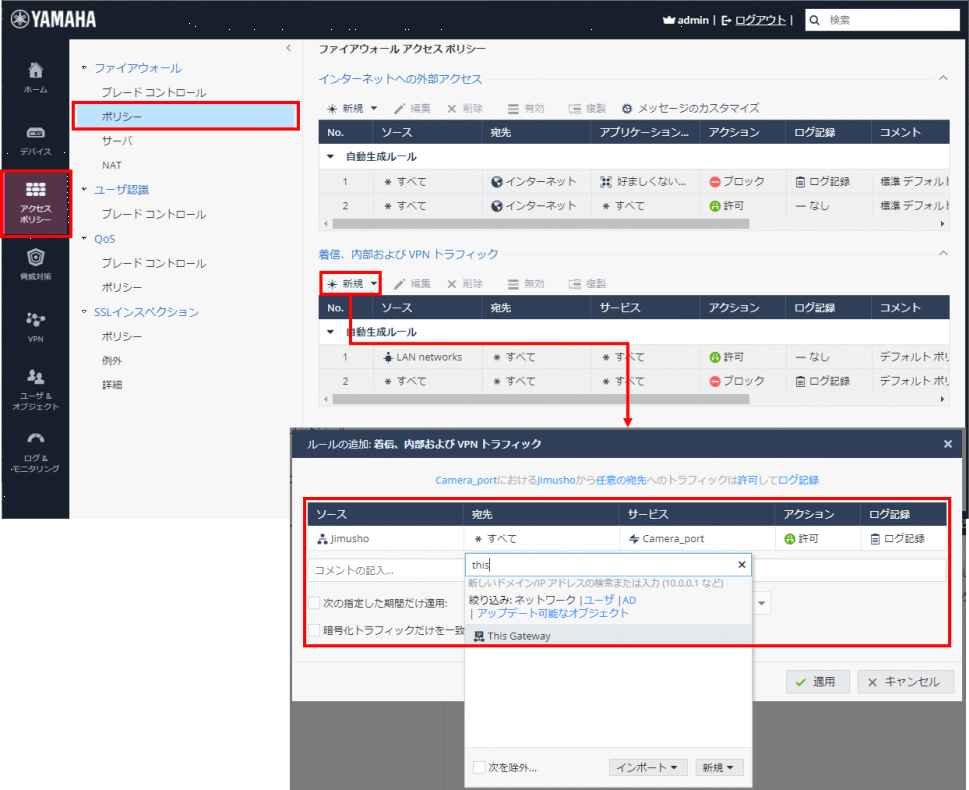Open the Threat Prevention shield icon
Image resolution: width=969 pixels, height=790 pixels.
point(35,257)
